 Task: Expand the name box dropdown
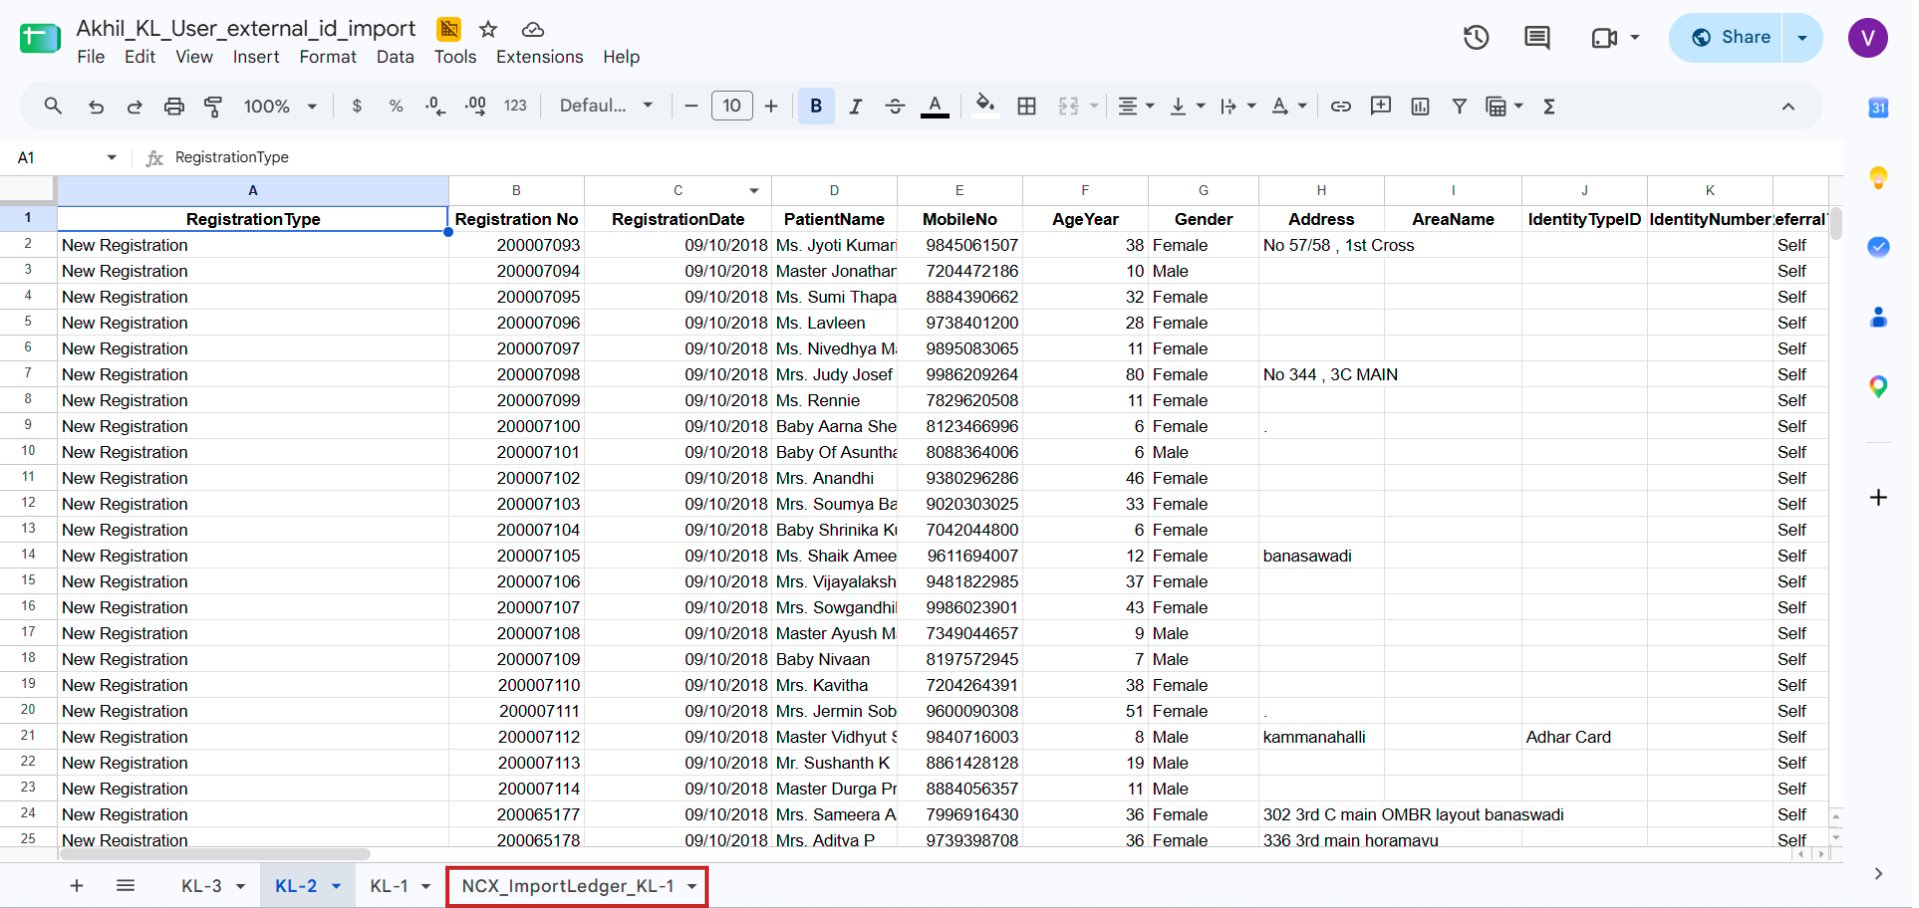(x=111, y=157)
